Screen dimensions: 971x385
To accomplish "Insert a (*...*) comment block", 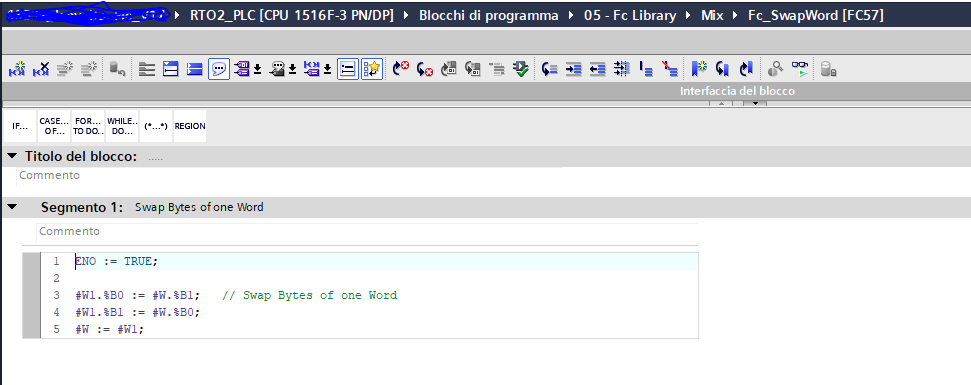I will (x=155, y=126).
